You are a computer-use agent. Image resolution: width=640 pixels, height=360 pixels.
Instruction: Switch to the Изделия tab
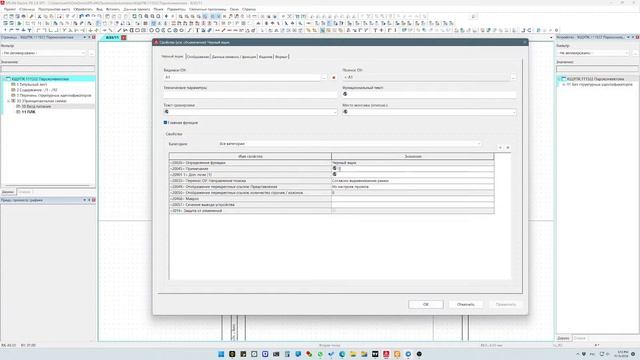tap(265, 57)
